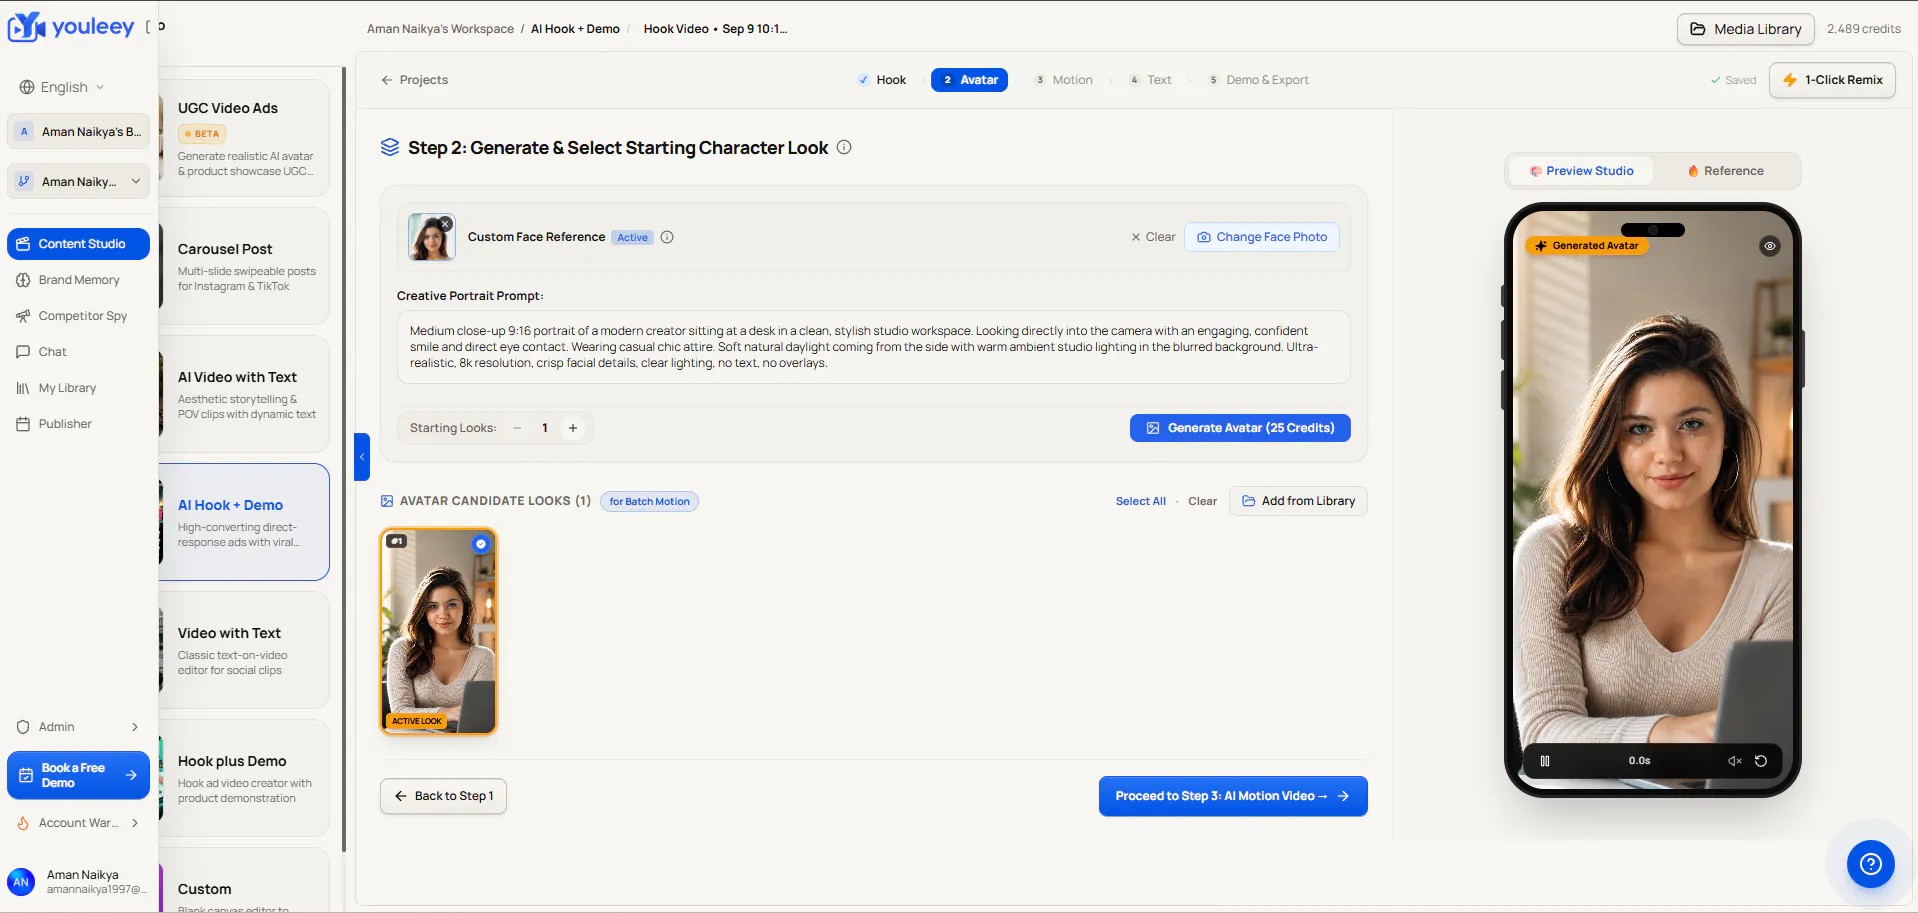This screenshot has width=1918, height=913.
Task: Expand the Aman Naiky... workspace dropdown
Action: click(79, 181)
